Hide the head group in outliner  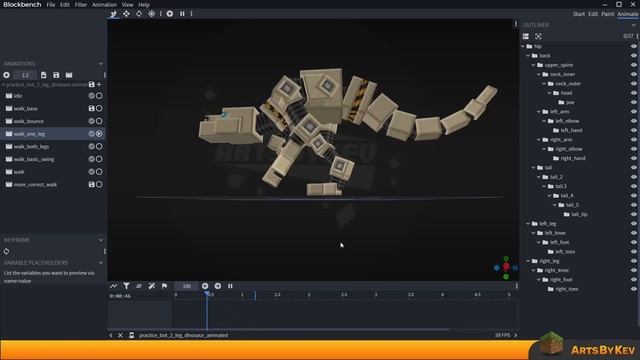(x=633, y=93)
